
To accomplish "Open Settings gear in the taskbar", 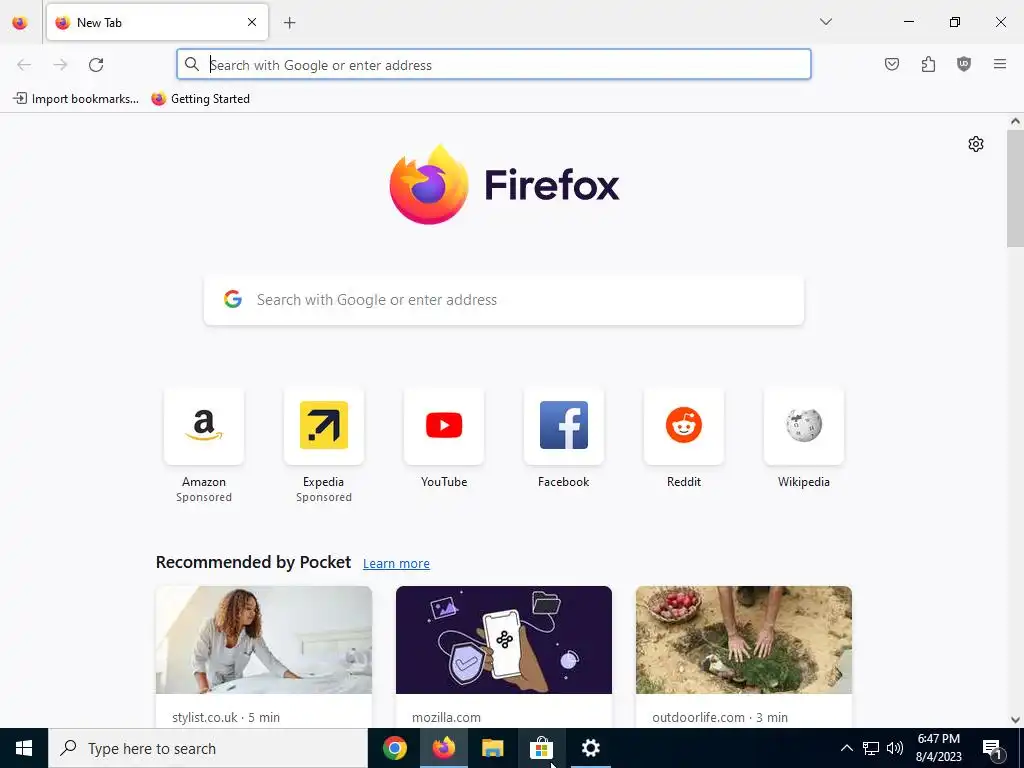I will click(590, 748).
